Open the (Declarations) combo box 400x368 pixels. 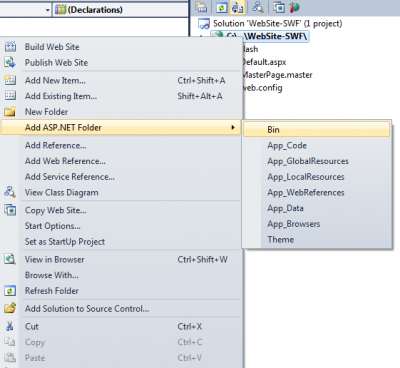pyautogui.click(x=121, y=10)
